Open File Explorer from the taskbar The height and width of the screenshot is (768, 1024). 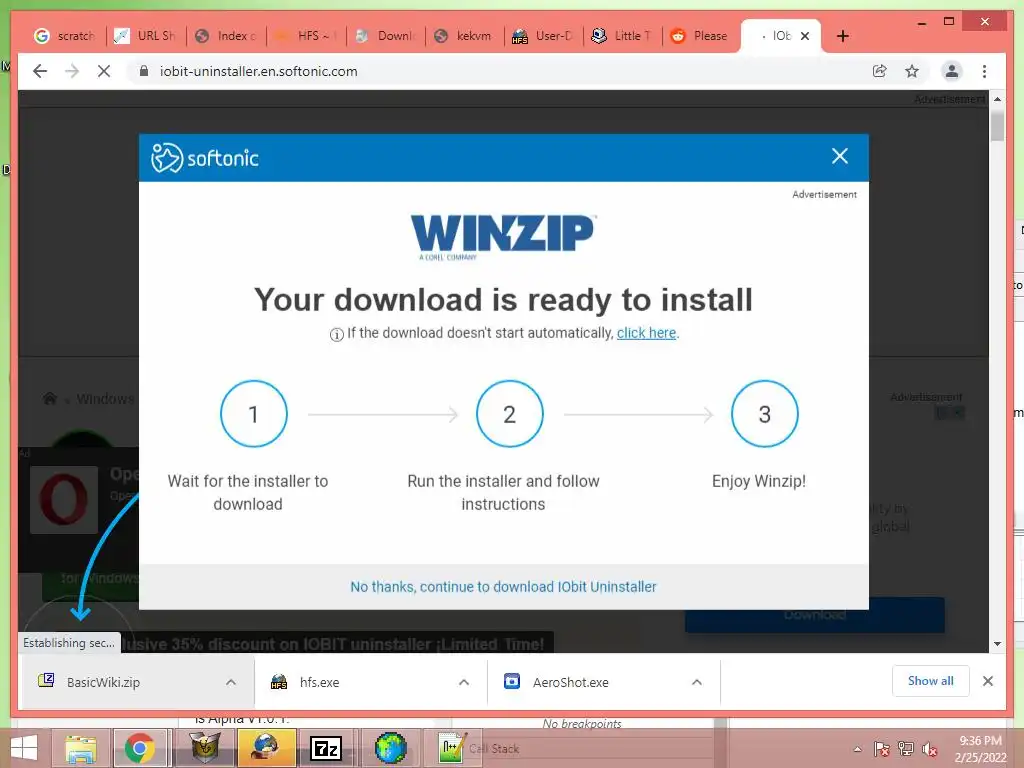[80, 748]
